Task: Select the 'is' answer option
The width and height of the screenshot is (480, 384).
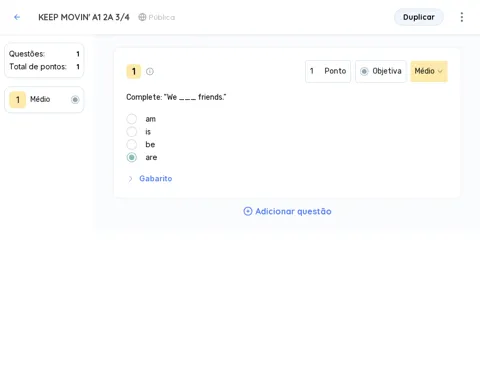Action: point(132,132)
